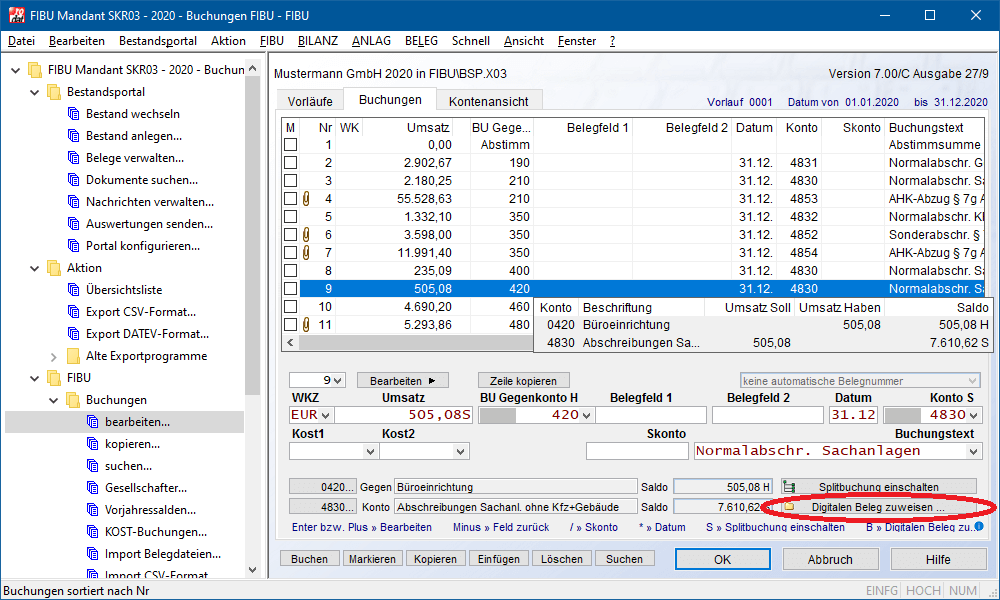The height and width of the screenshot is (600, 1000).
Task: Tick the mark checkbox for booking row 8
Action: tap(290, 271)
